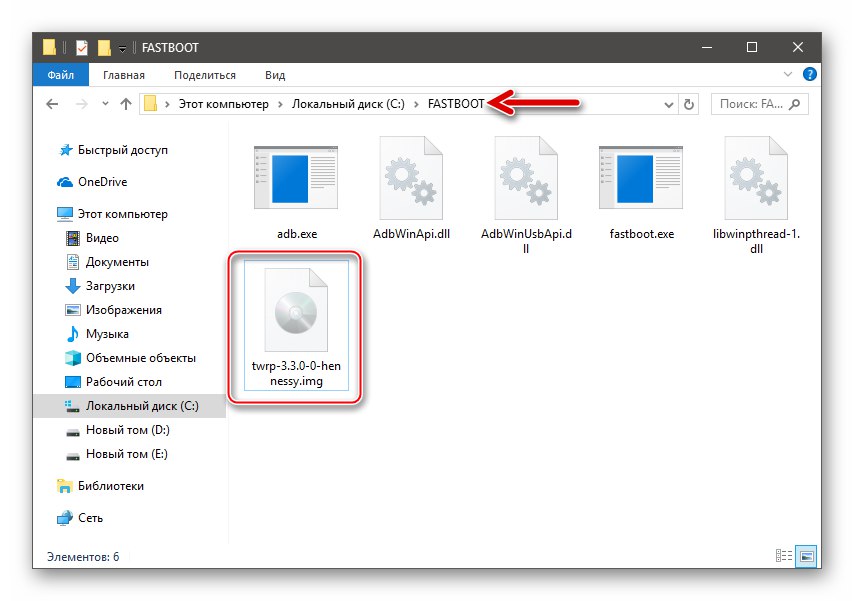Select Этот компьютер in navigation pane
854x601 pixels.
[x=123, y=214]
